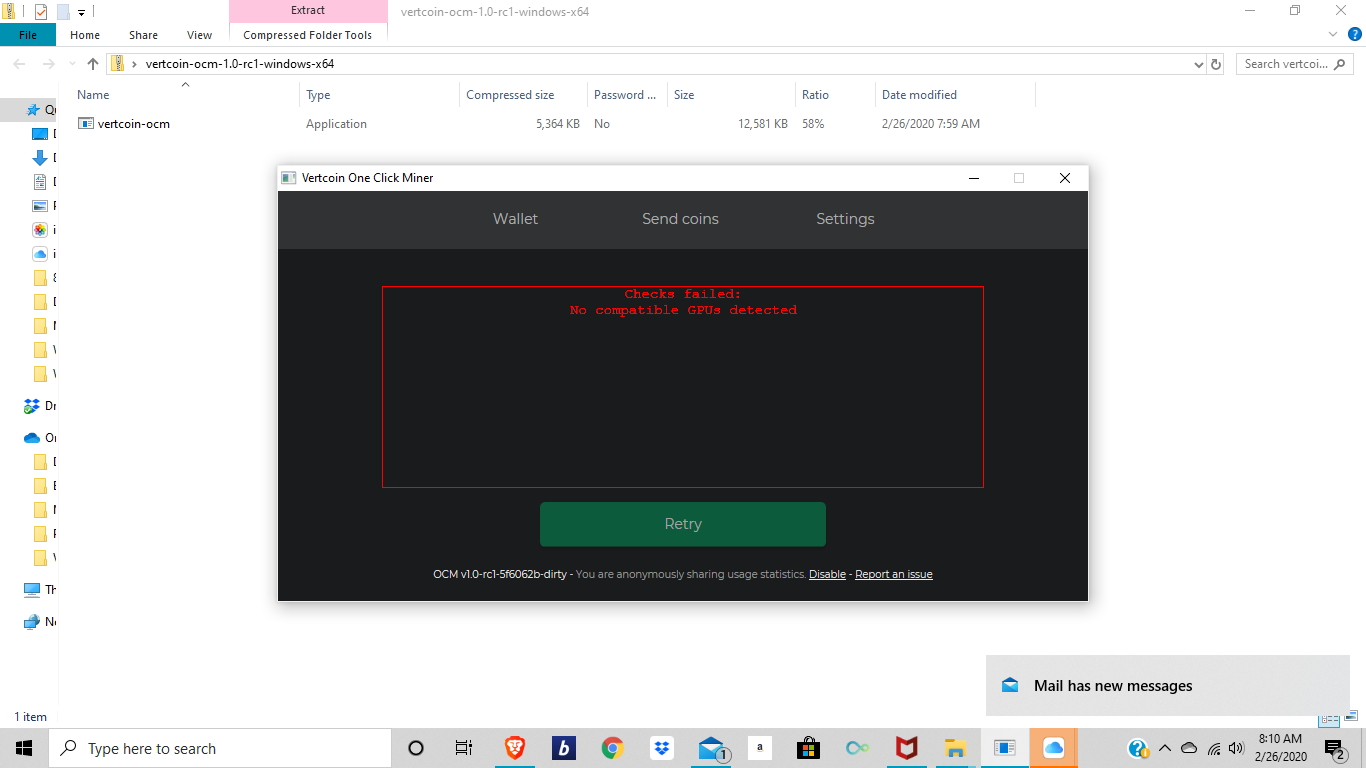Refresh the current folder view
Viewport: 1366px width, 768px height.
(x=1216, y=64)
